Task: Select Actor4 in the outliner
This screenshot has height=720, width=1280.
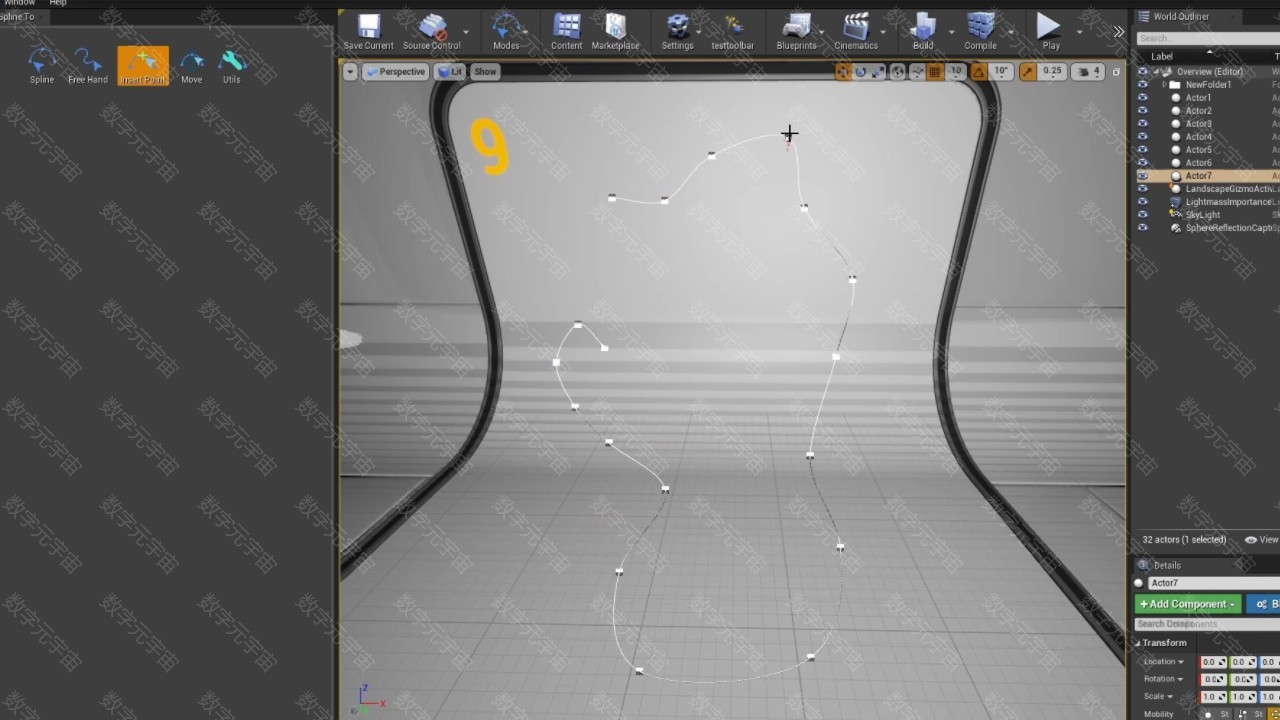Action: coord(1198,137)
